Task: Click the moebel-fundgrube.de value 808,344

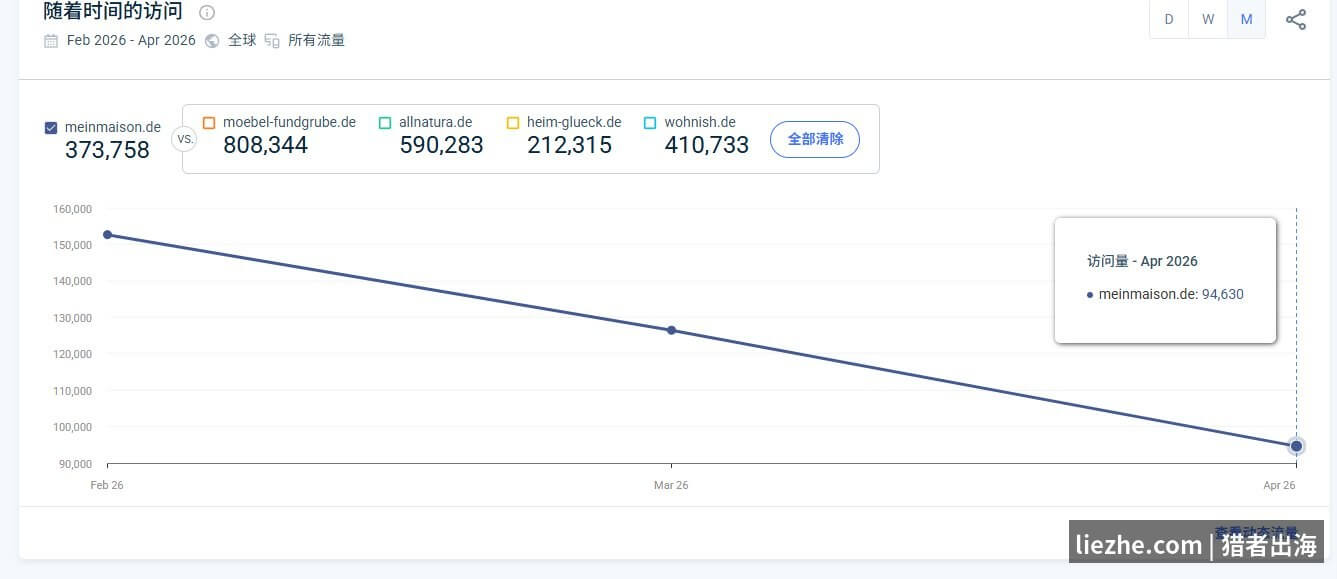Action: (x=265, y=145)
